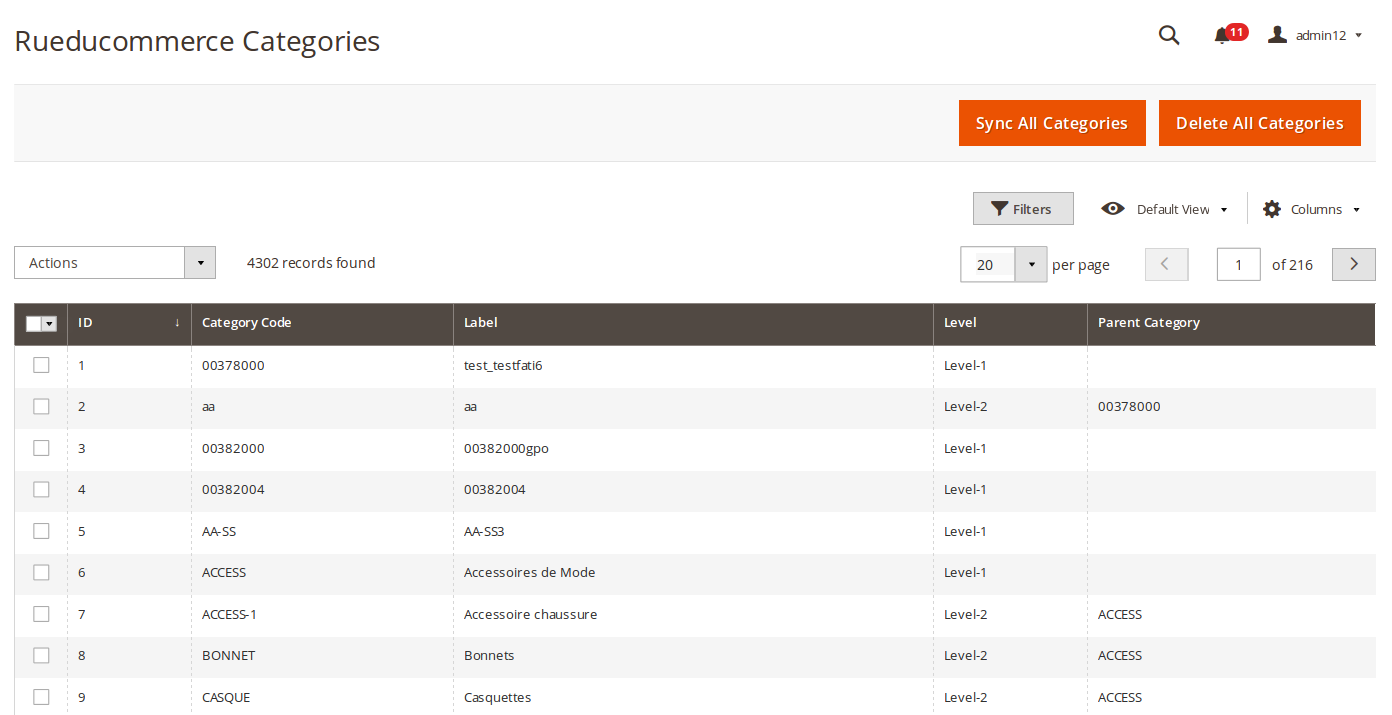Open the search magnifier icon

[x=1169, y=36]
